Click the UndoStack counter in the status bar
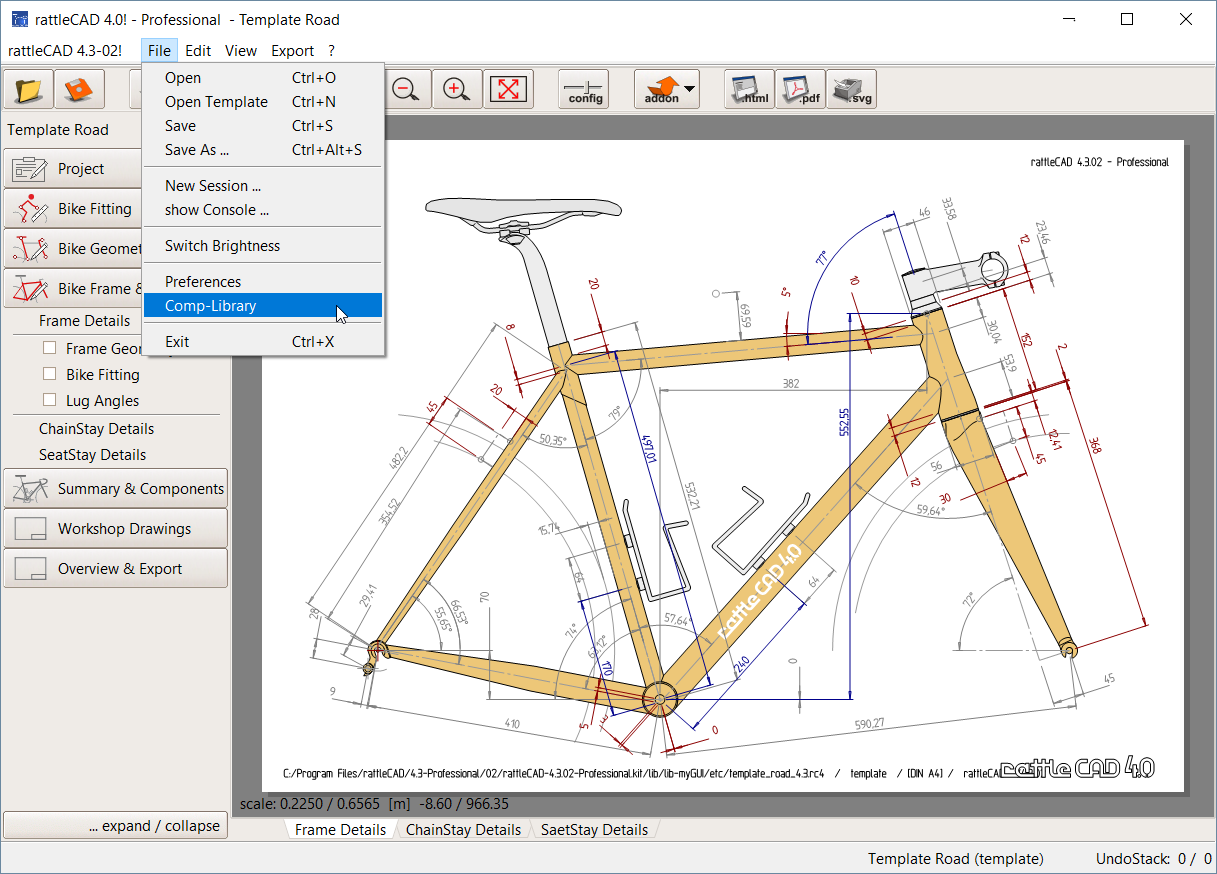The width and height of the screenshot is (1217, 874). [x=1154, y=858]
